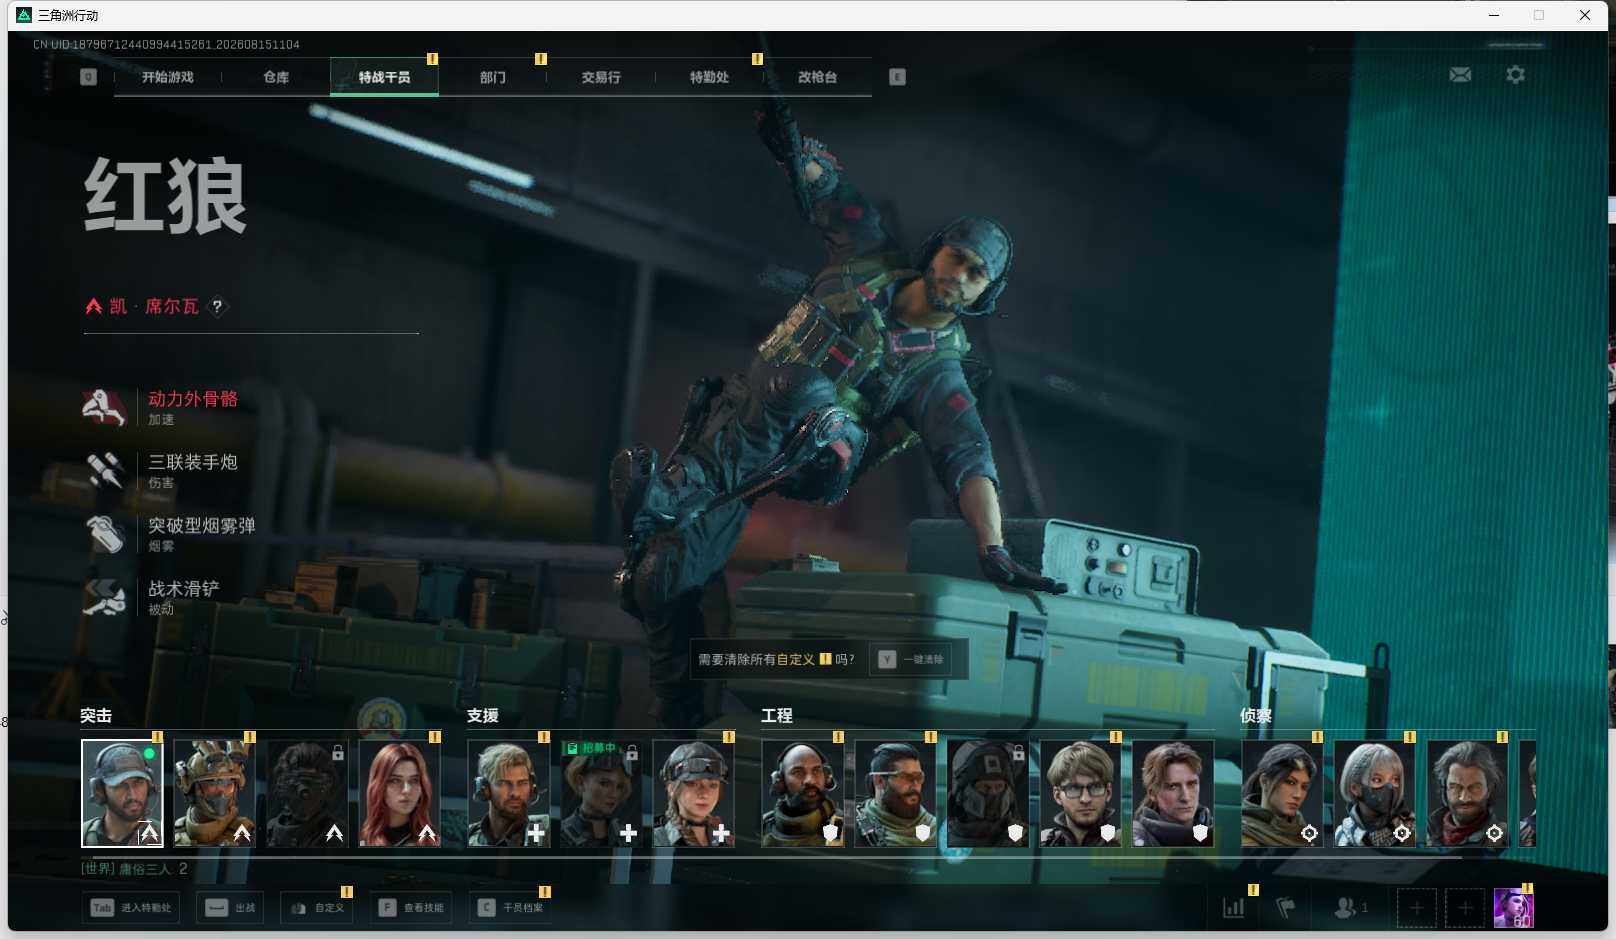Select the locked assault operator portrait
Screen dimensions: 1616x939
pyautogui.click(x=307, y=793)
